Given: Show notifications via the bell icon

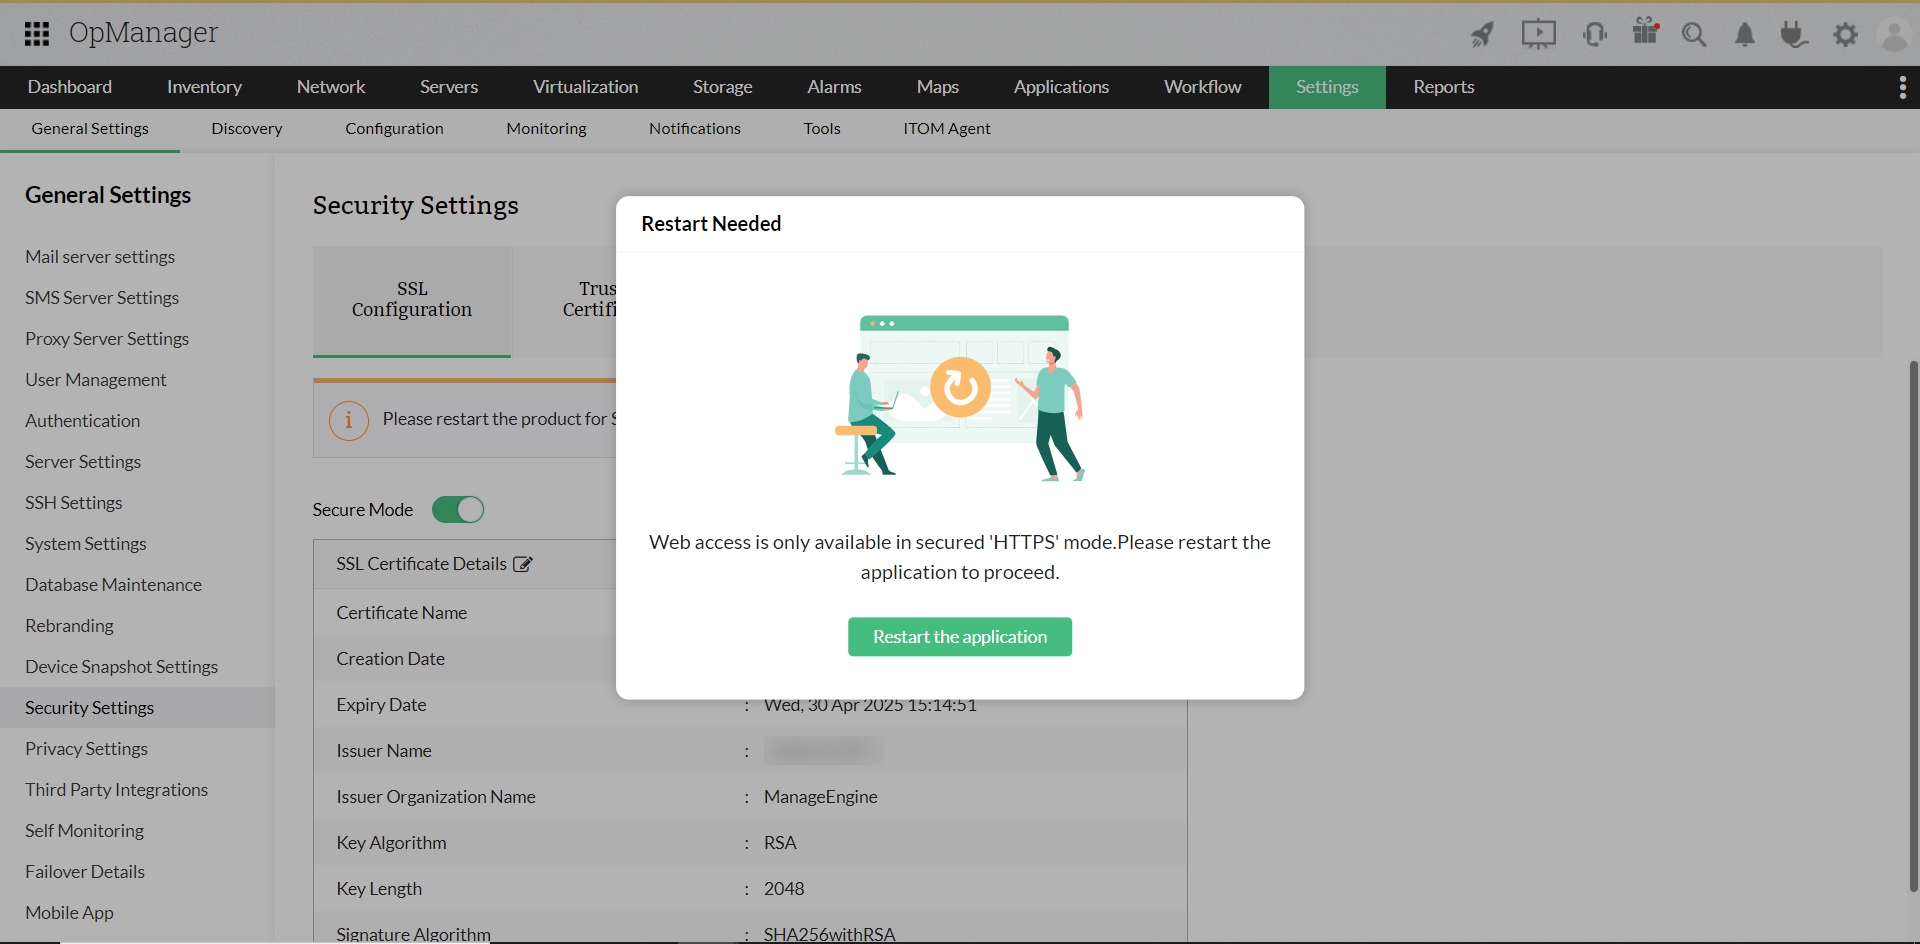Looking at the screenshot, I should [1744, 33].
